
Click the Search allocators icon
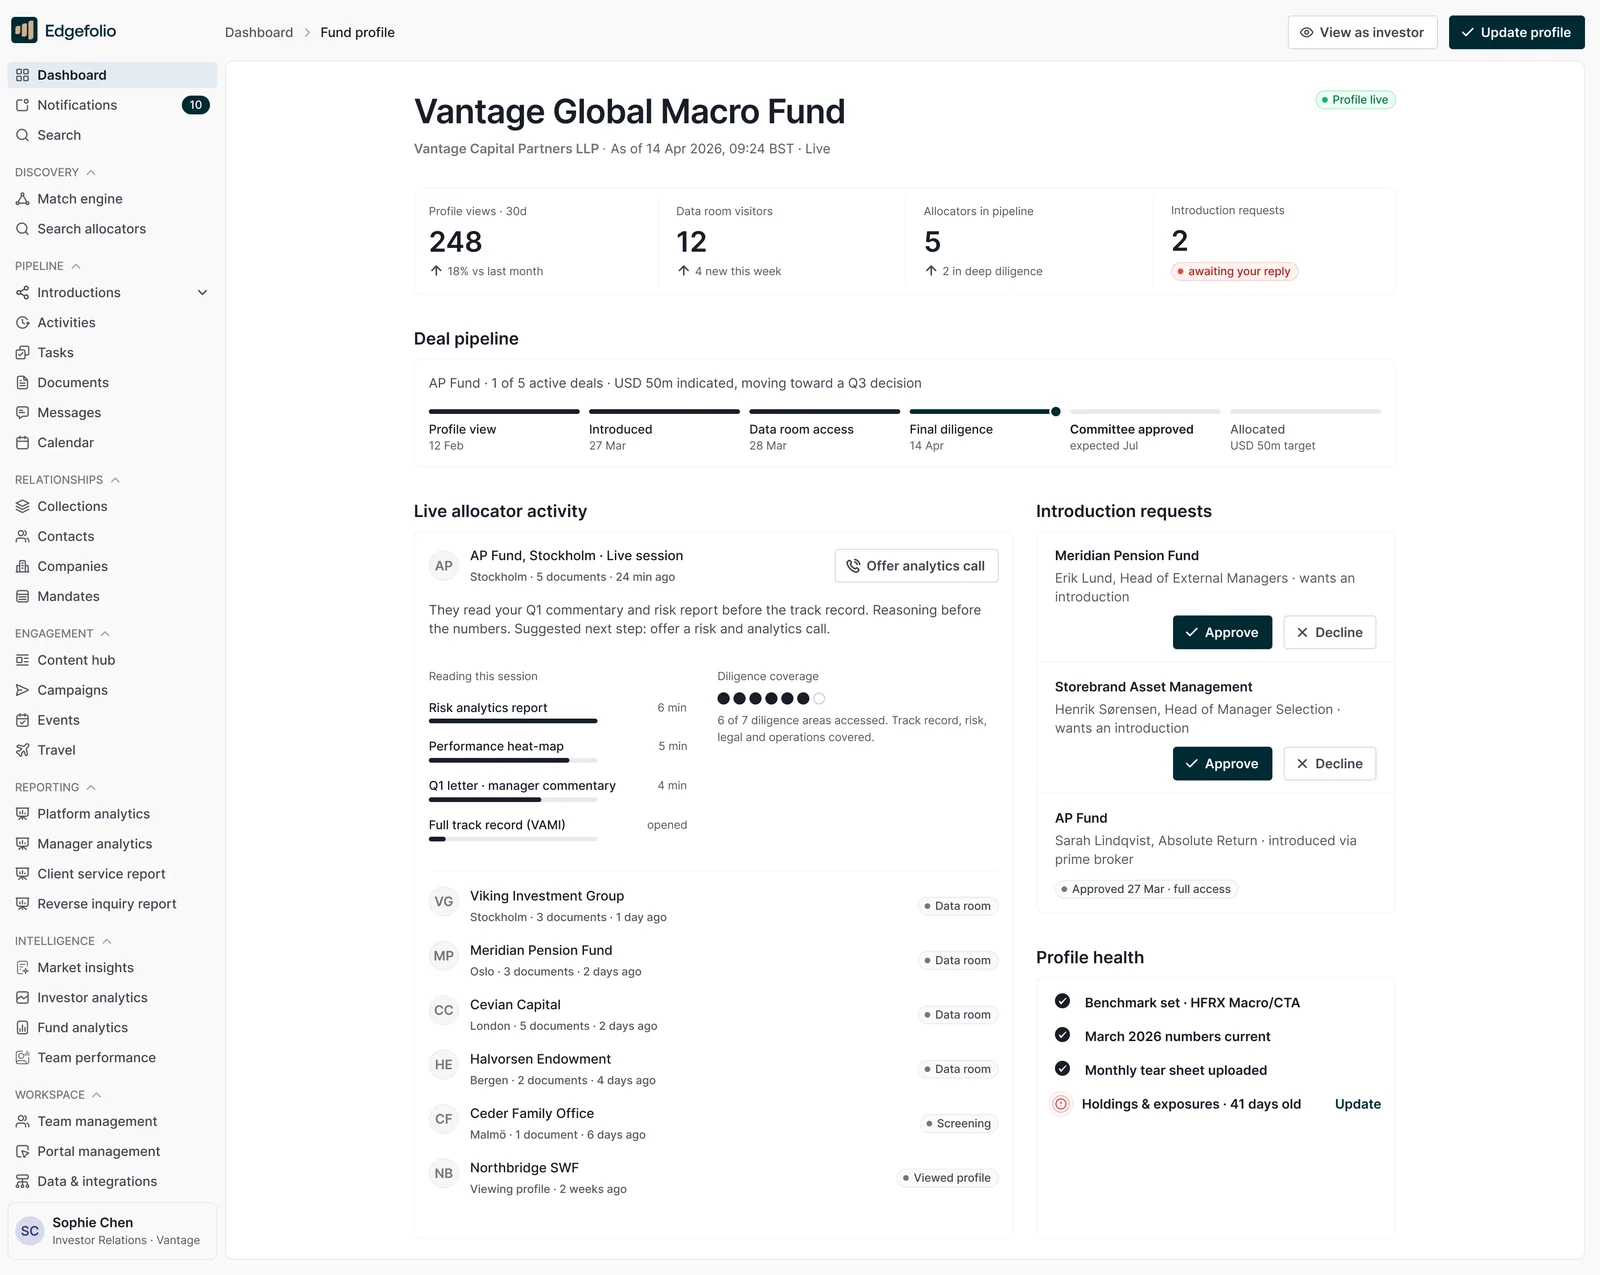(22, 229)
